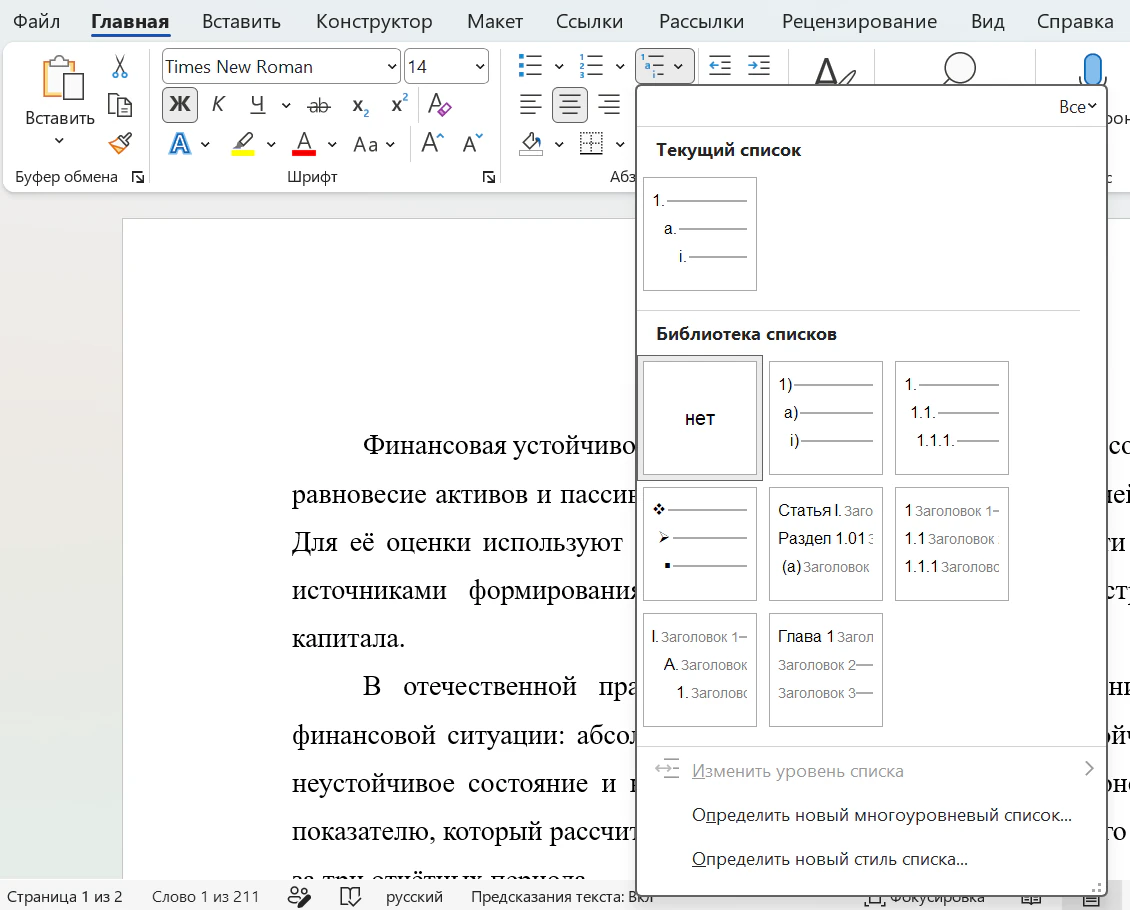Open borders dropdown arrow
The width and height of the screenshot is (1130, 910).
point(620,144)
